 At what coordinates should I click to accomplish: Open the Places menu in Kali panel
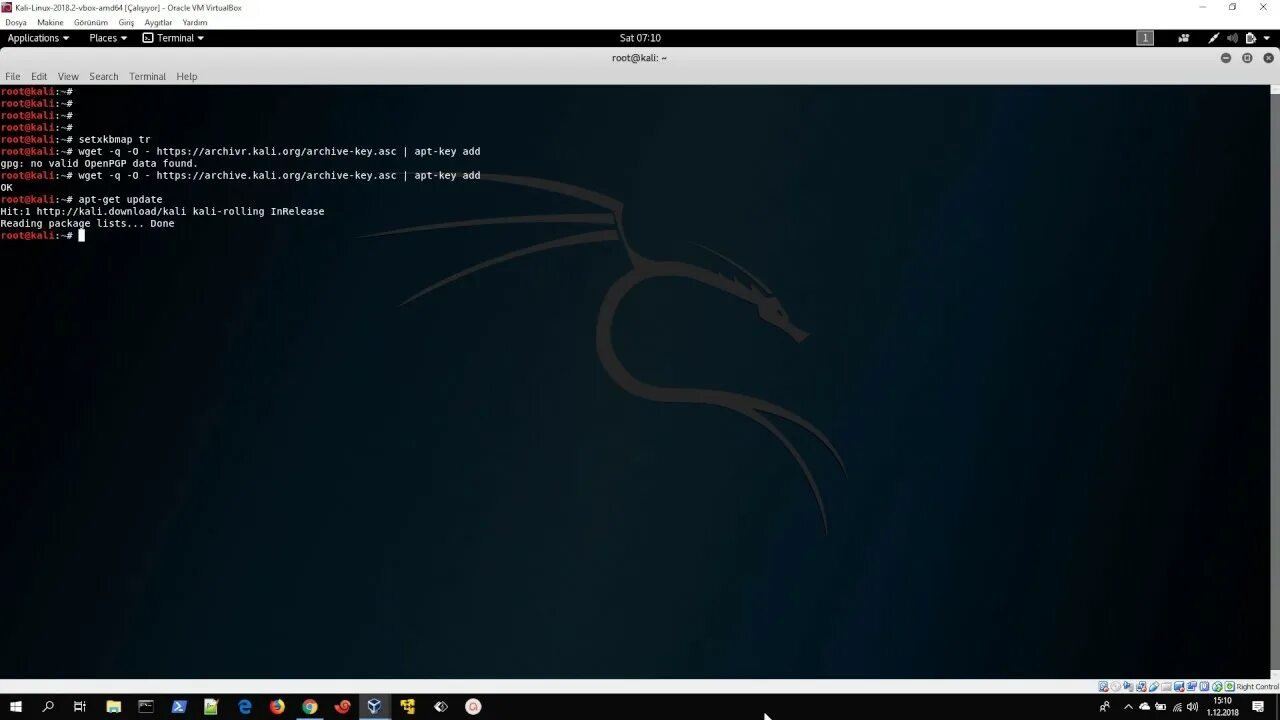tap(108, 38)
